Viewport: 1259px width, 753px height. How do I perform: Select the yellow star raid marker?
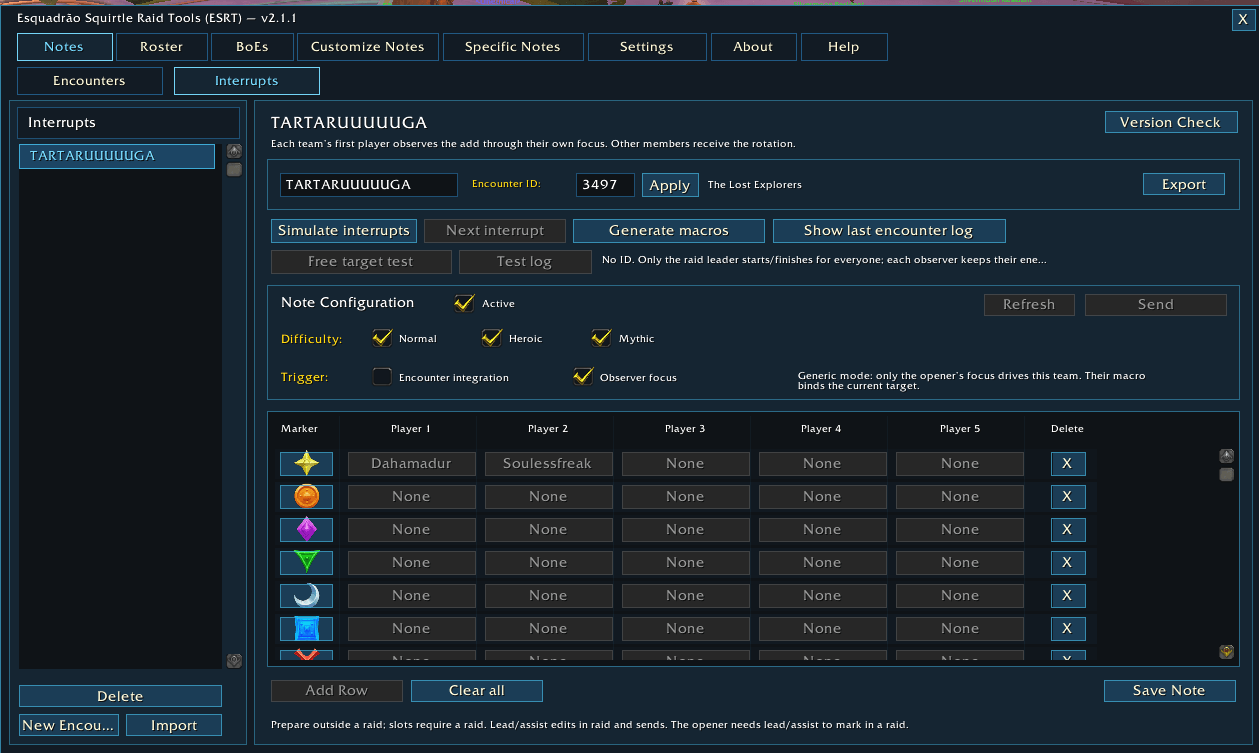pos(306,463)
